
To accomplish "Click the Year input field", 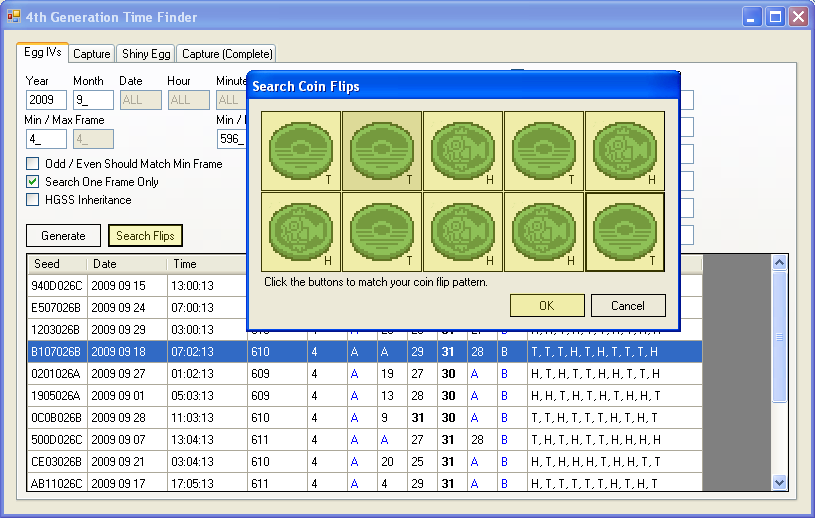I will 46,100.
